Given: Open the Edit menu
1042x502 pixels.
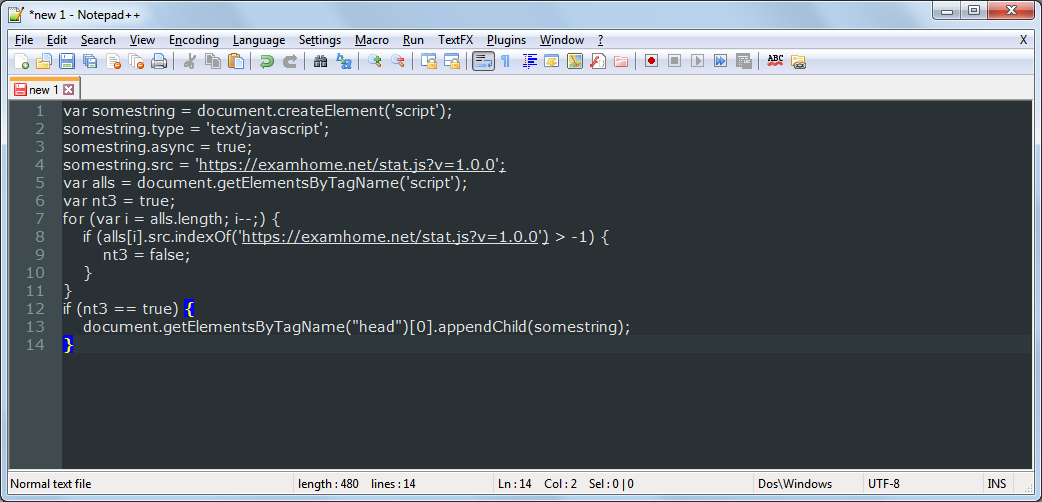Looking at the screenshot, I should (57, 40).
